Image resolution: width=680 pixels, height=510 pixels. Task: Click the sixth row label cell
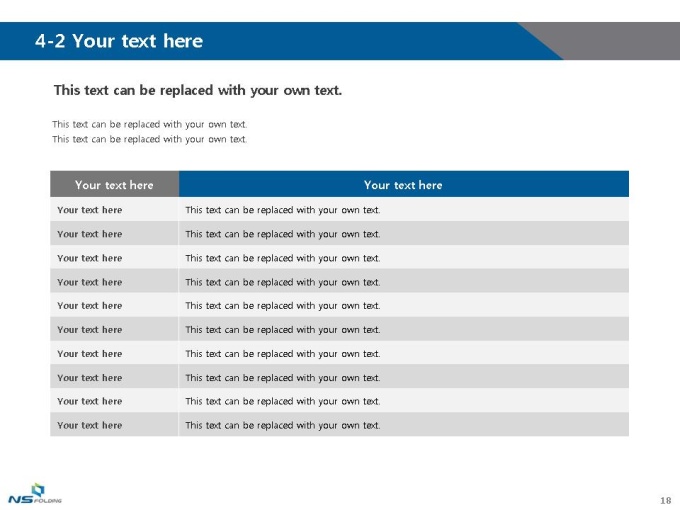114,329
